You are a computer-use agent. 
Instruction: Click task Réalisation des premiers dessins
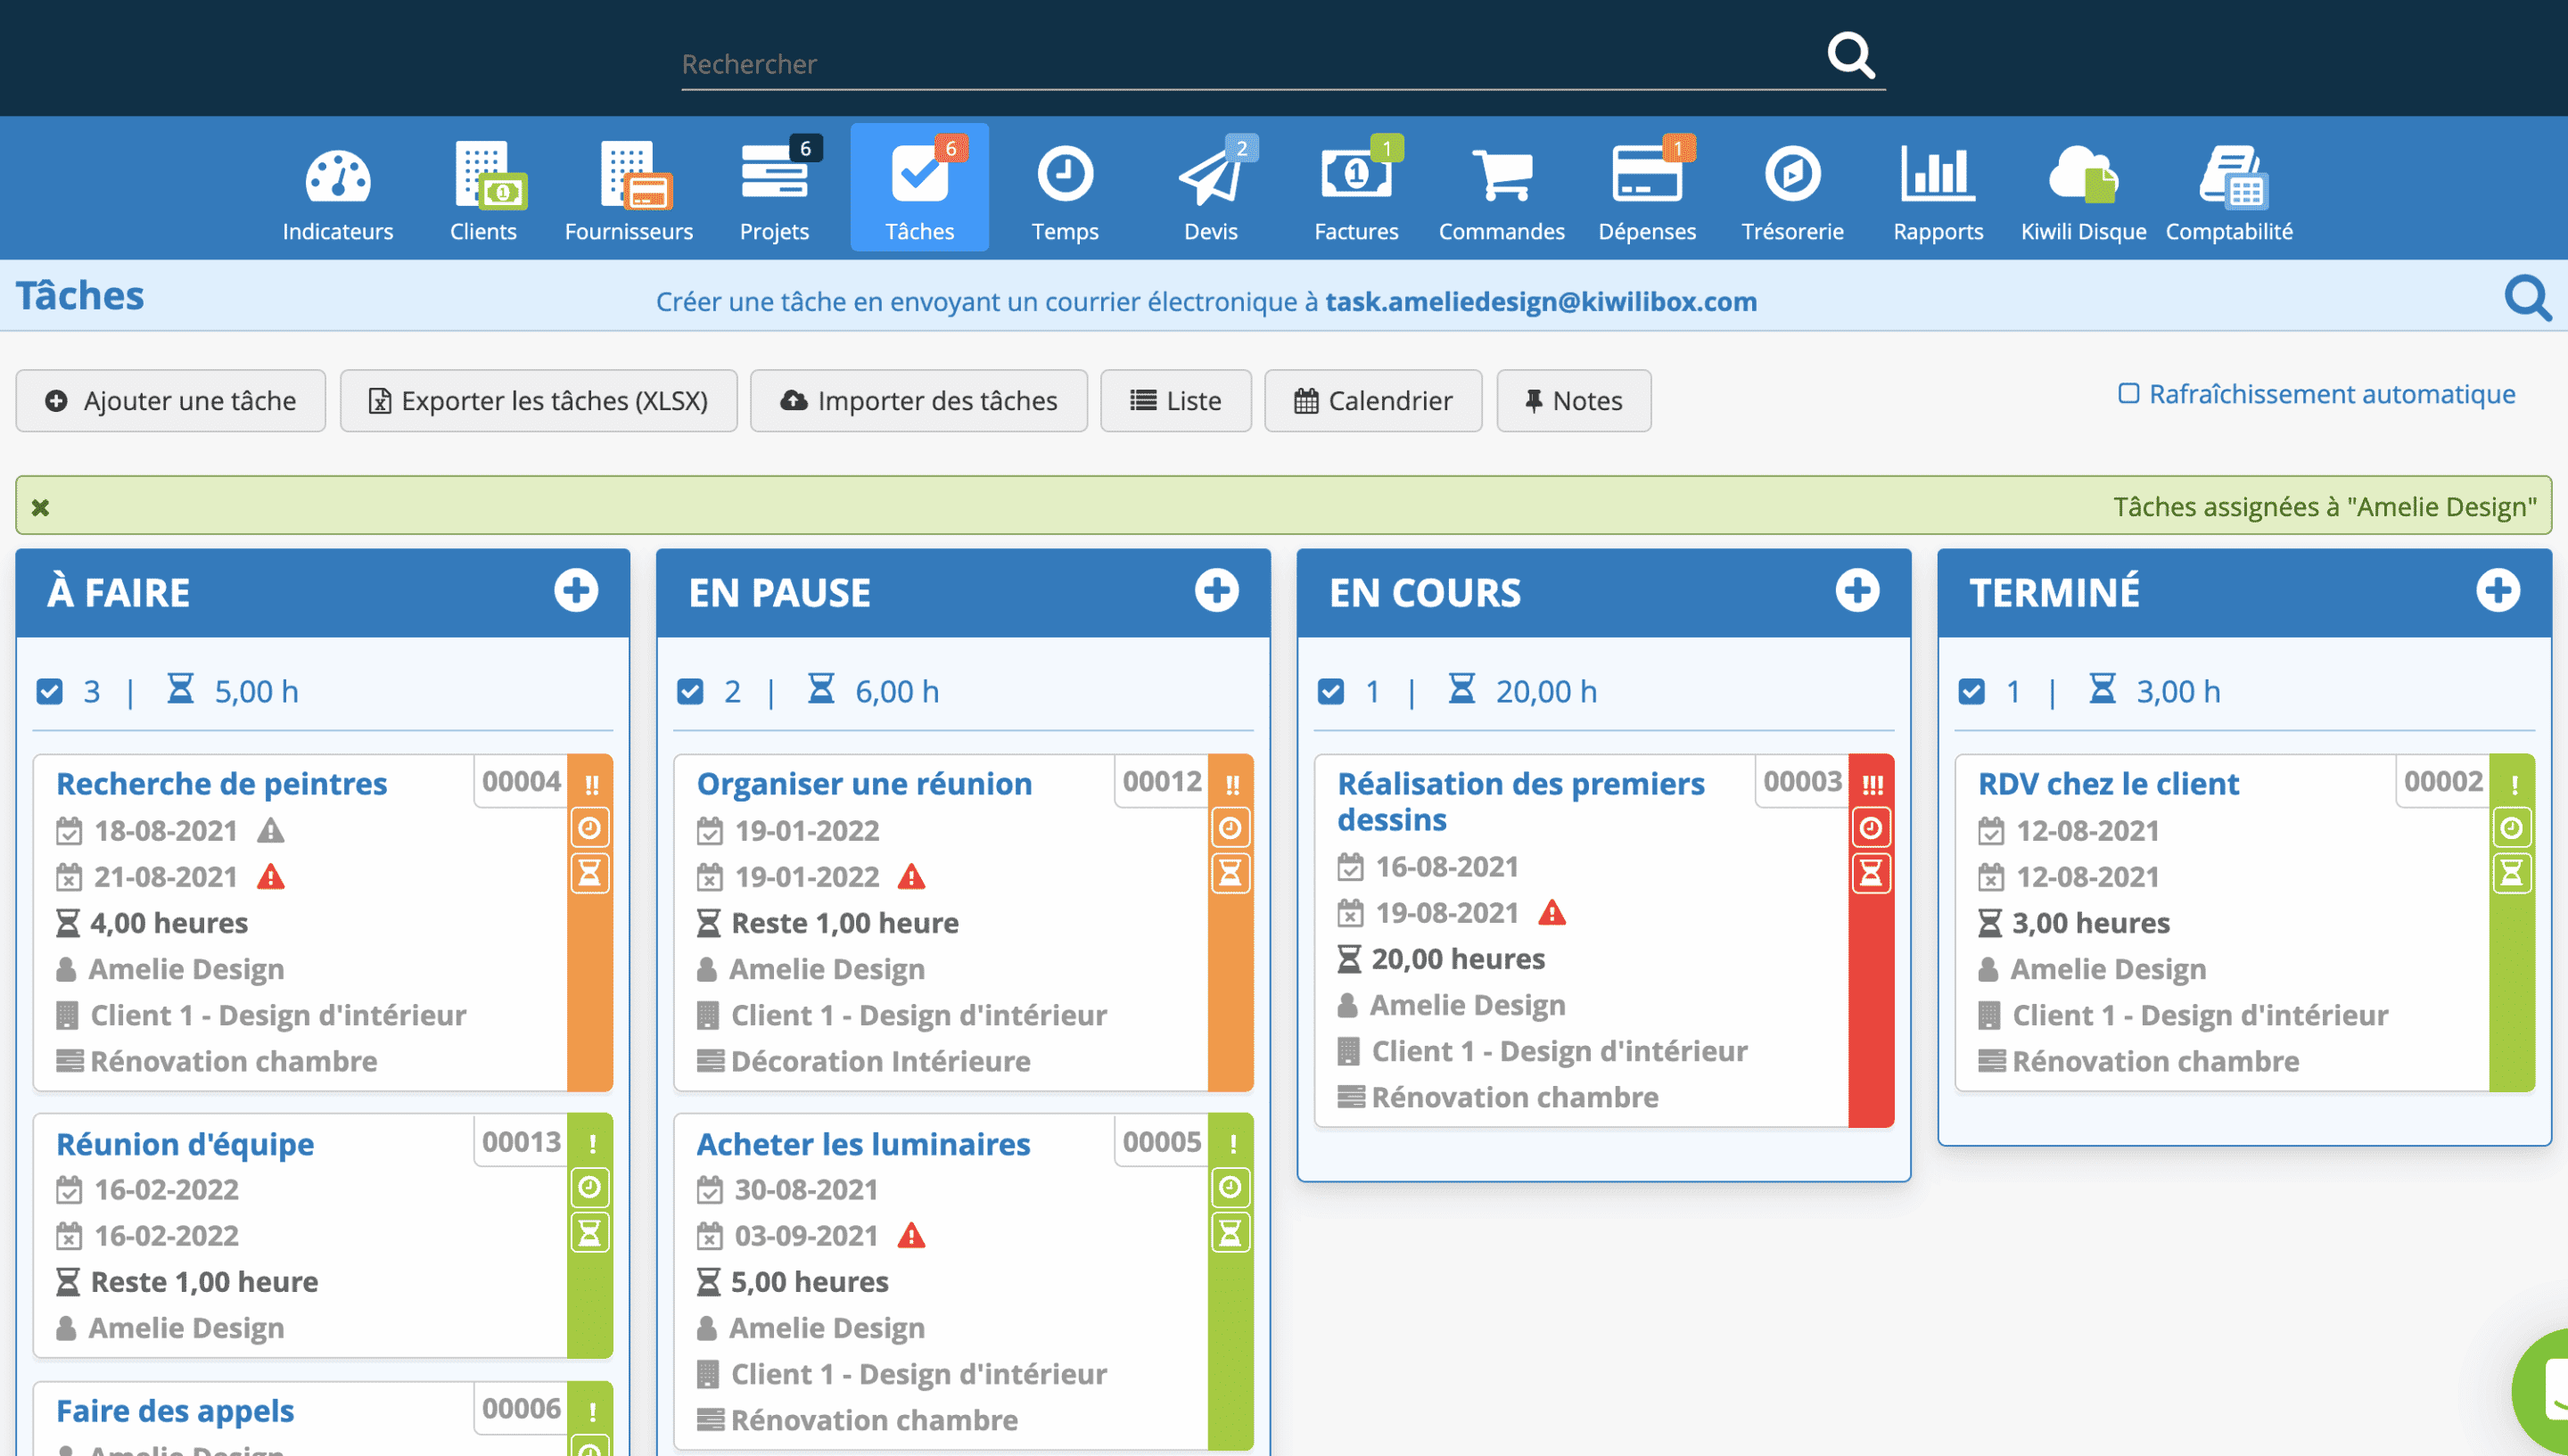[x=1520, y=799]
